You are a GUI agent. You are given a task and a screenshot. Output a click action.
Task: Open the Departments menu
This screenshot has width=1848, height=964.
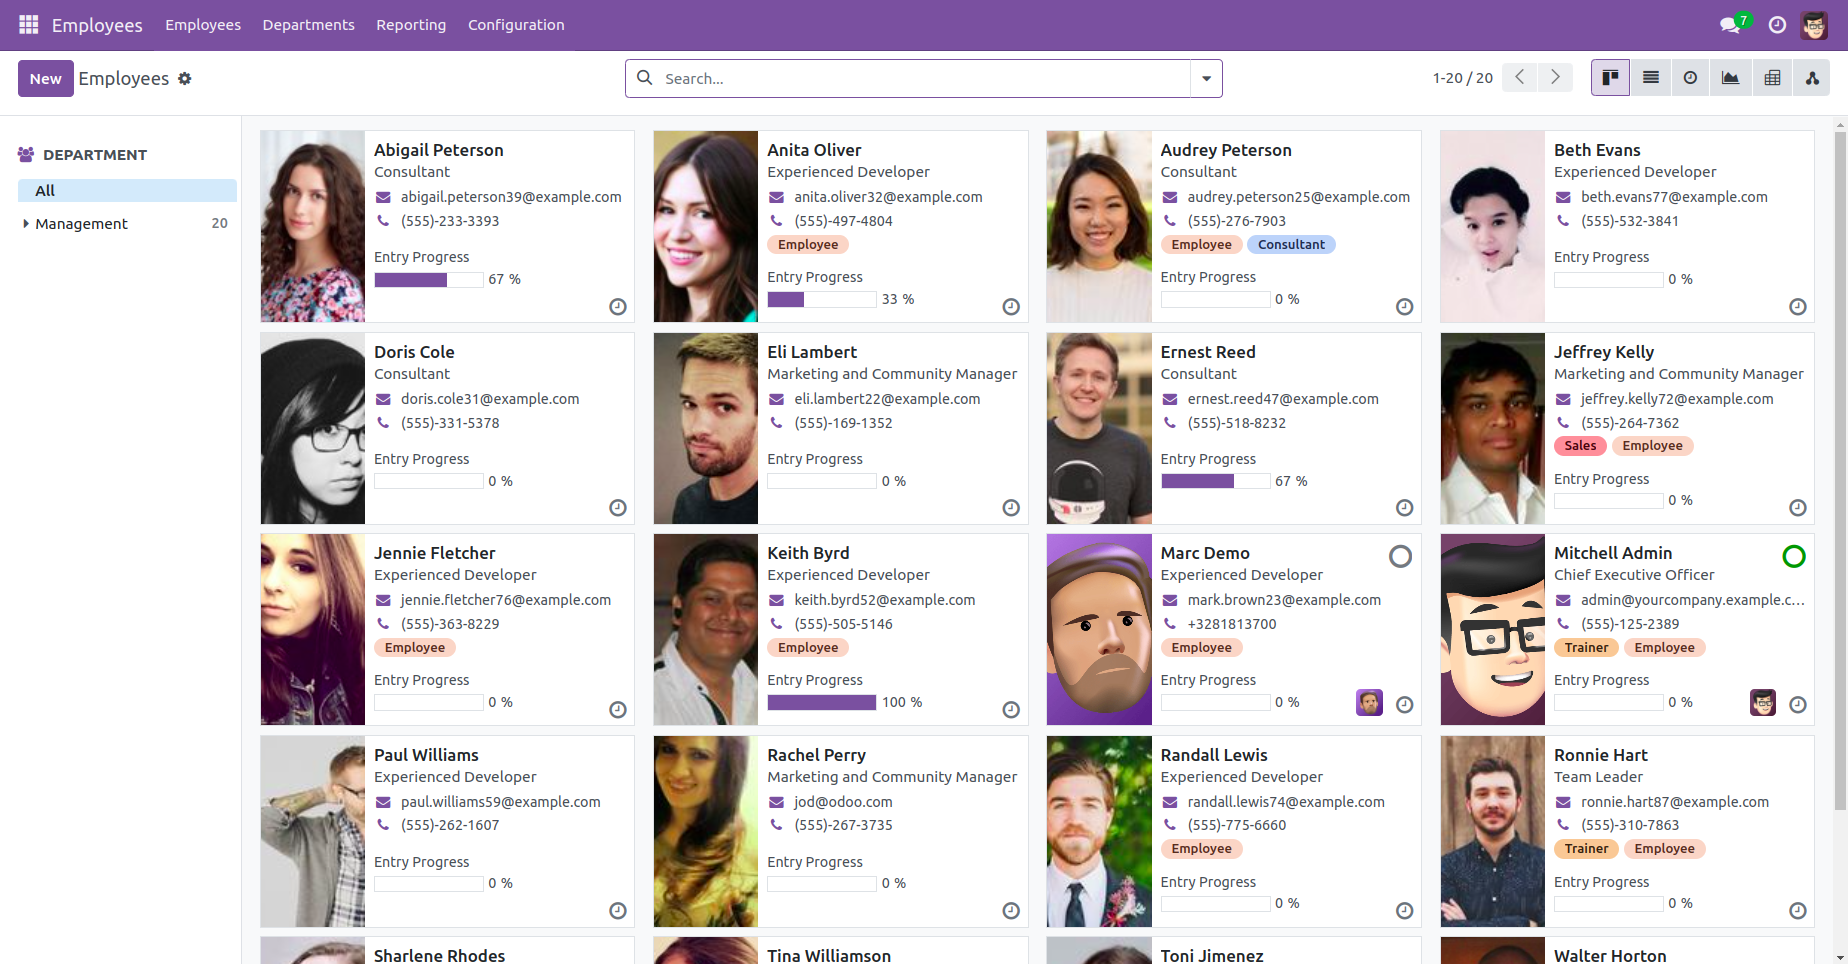[308, 25]
